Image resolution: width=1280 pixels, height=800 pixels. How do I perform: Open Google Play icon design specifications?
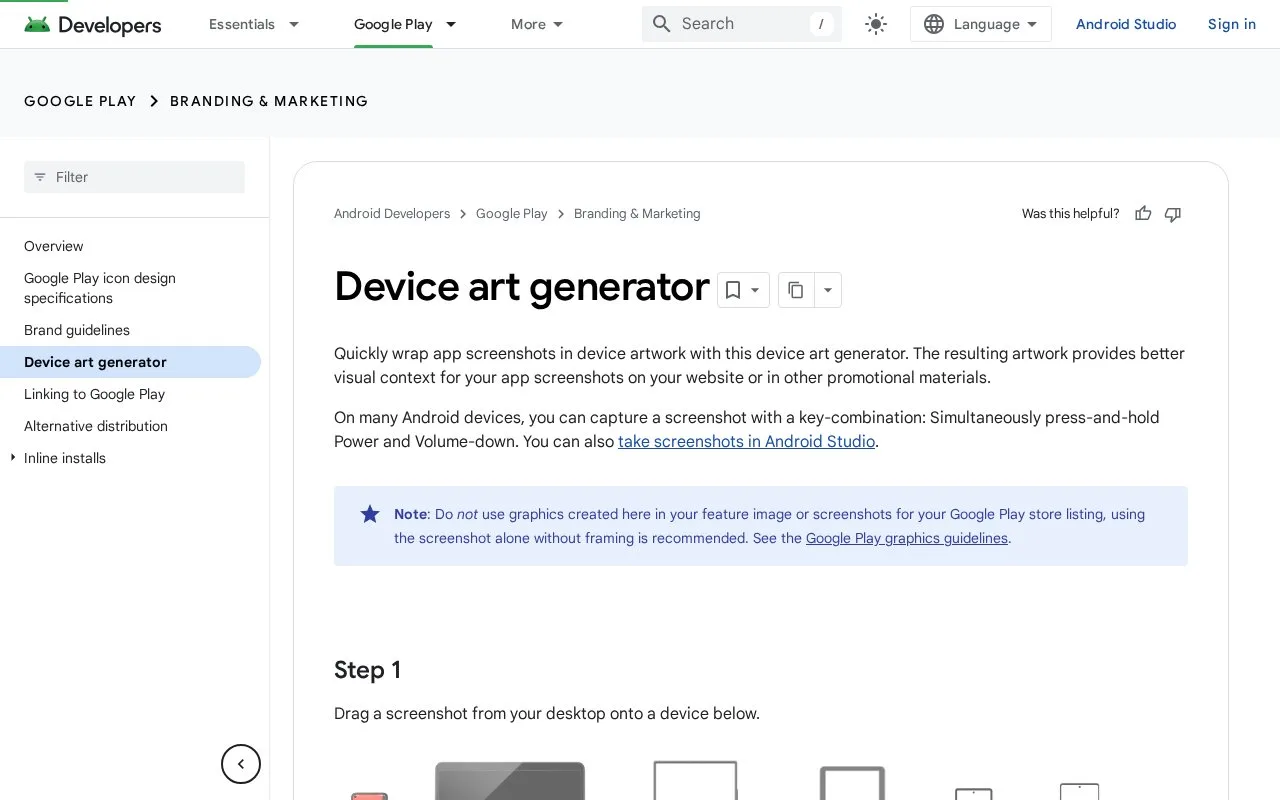click(100, 288)
